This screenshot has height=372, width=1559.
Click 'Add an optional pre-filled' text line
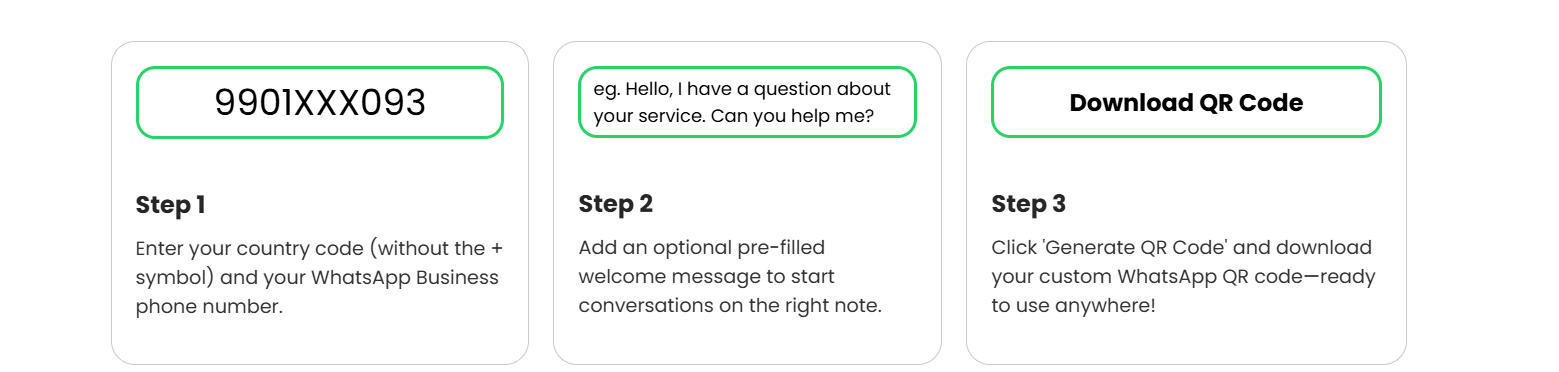pyautogui.click(x=701, y=247)
